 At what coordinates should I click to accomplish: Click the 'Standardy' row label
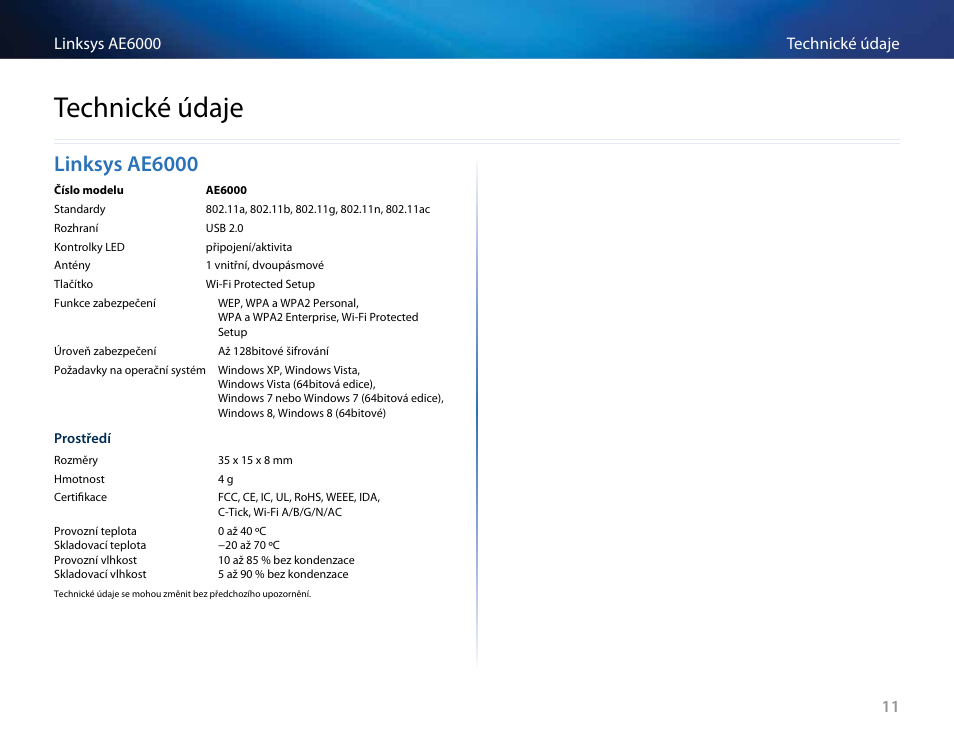80,209
